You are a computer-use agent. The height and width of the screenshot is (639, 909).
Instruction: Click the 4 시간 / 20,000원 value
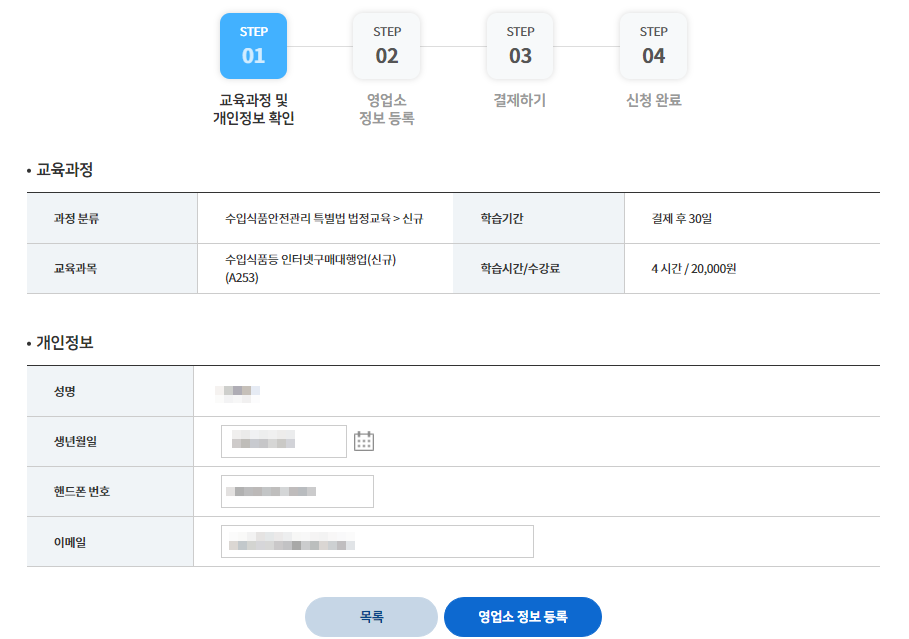click(x=694, y=268)
